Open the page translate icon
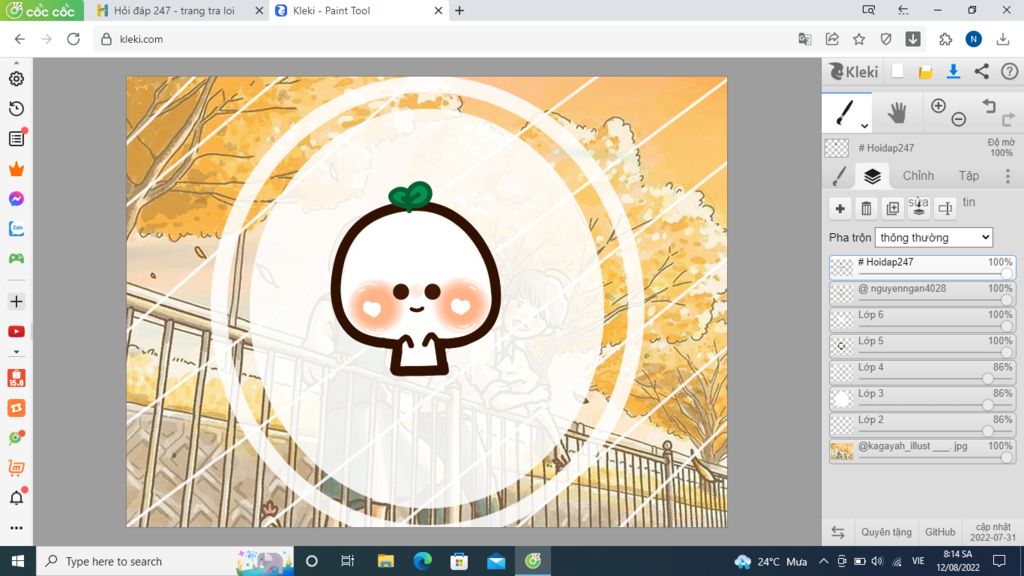This screenshot has width=1024, height=576. [805, 39]
